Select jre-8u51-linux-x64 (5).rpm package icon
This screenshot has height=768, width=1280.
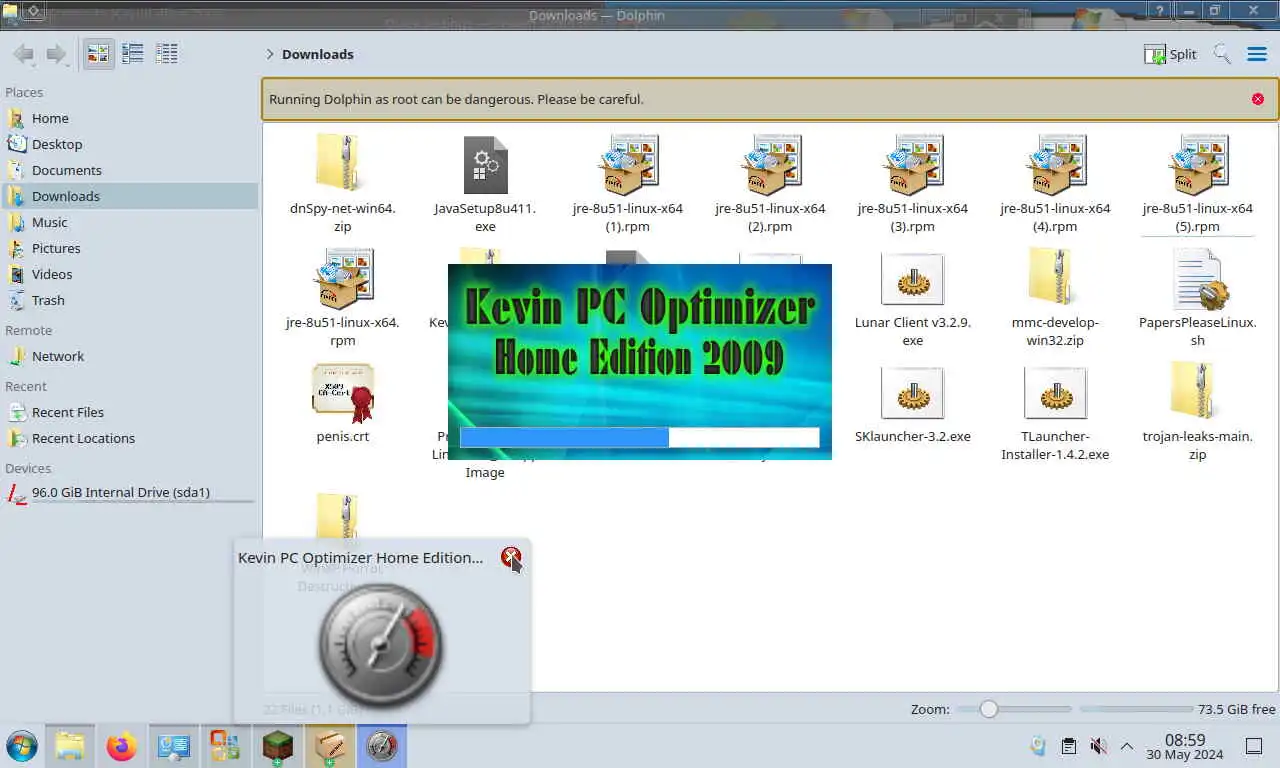1198,165
